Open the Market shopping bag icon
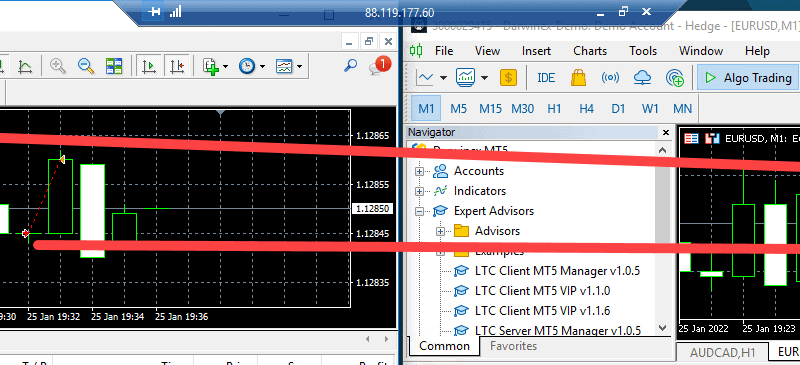 579,78
